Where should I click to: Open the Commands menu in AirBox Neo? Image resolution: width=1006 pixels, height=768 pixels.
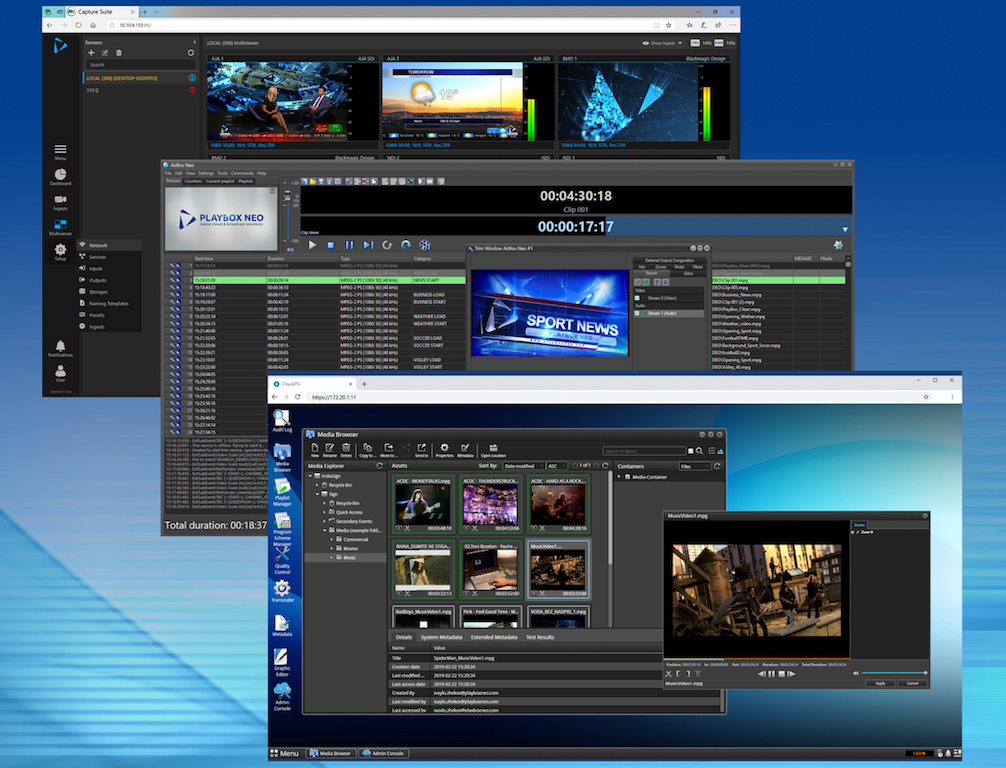[x=242, y=173]
